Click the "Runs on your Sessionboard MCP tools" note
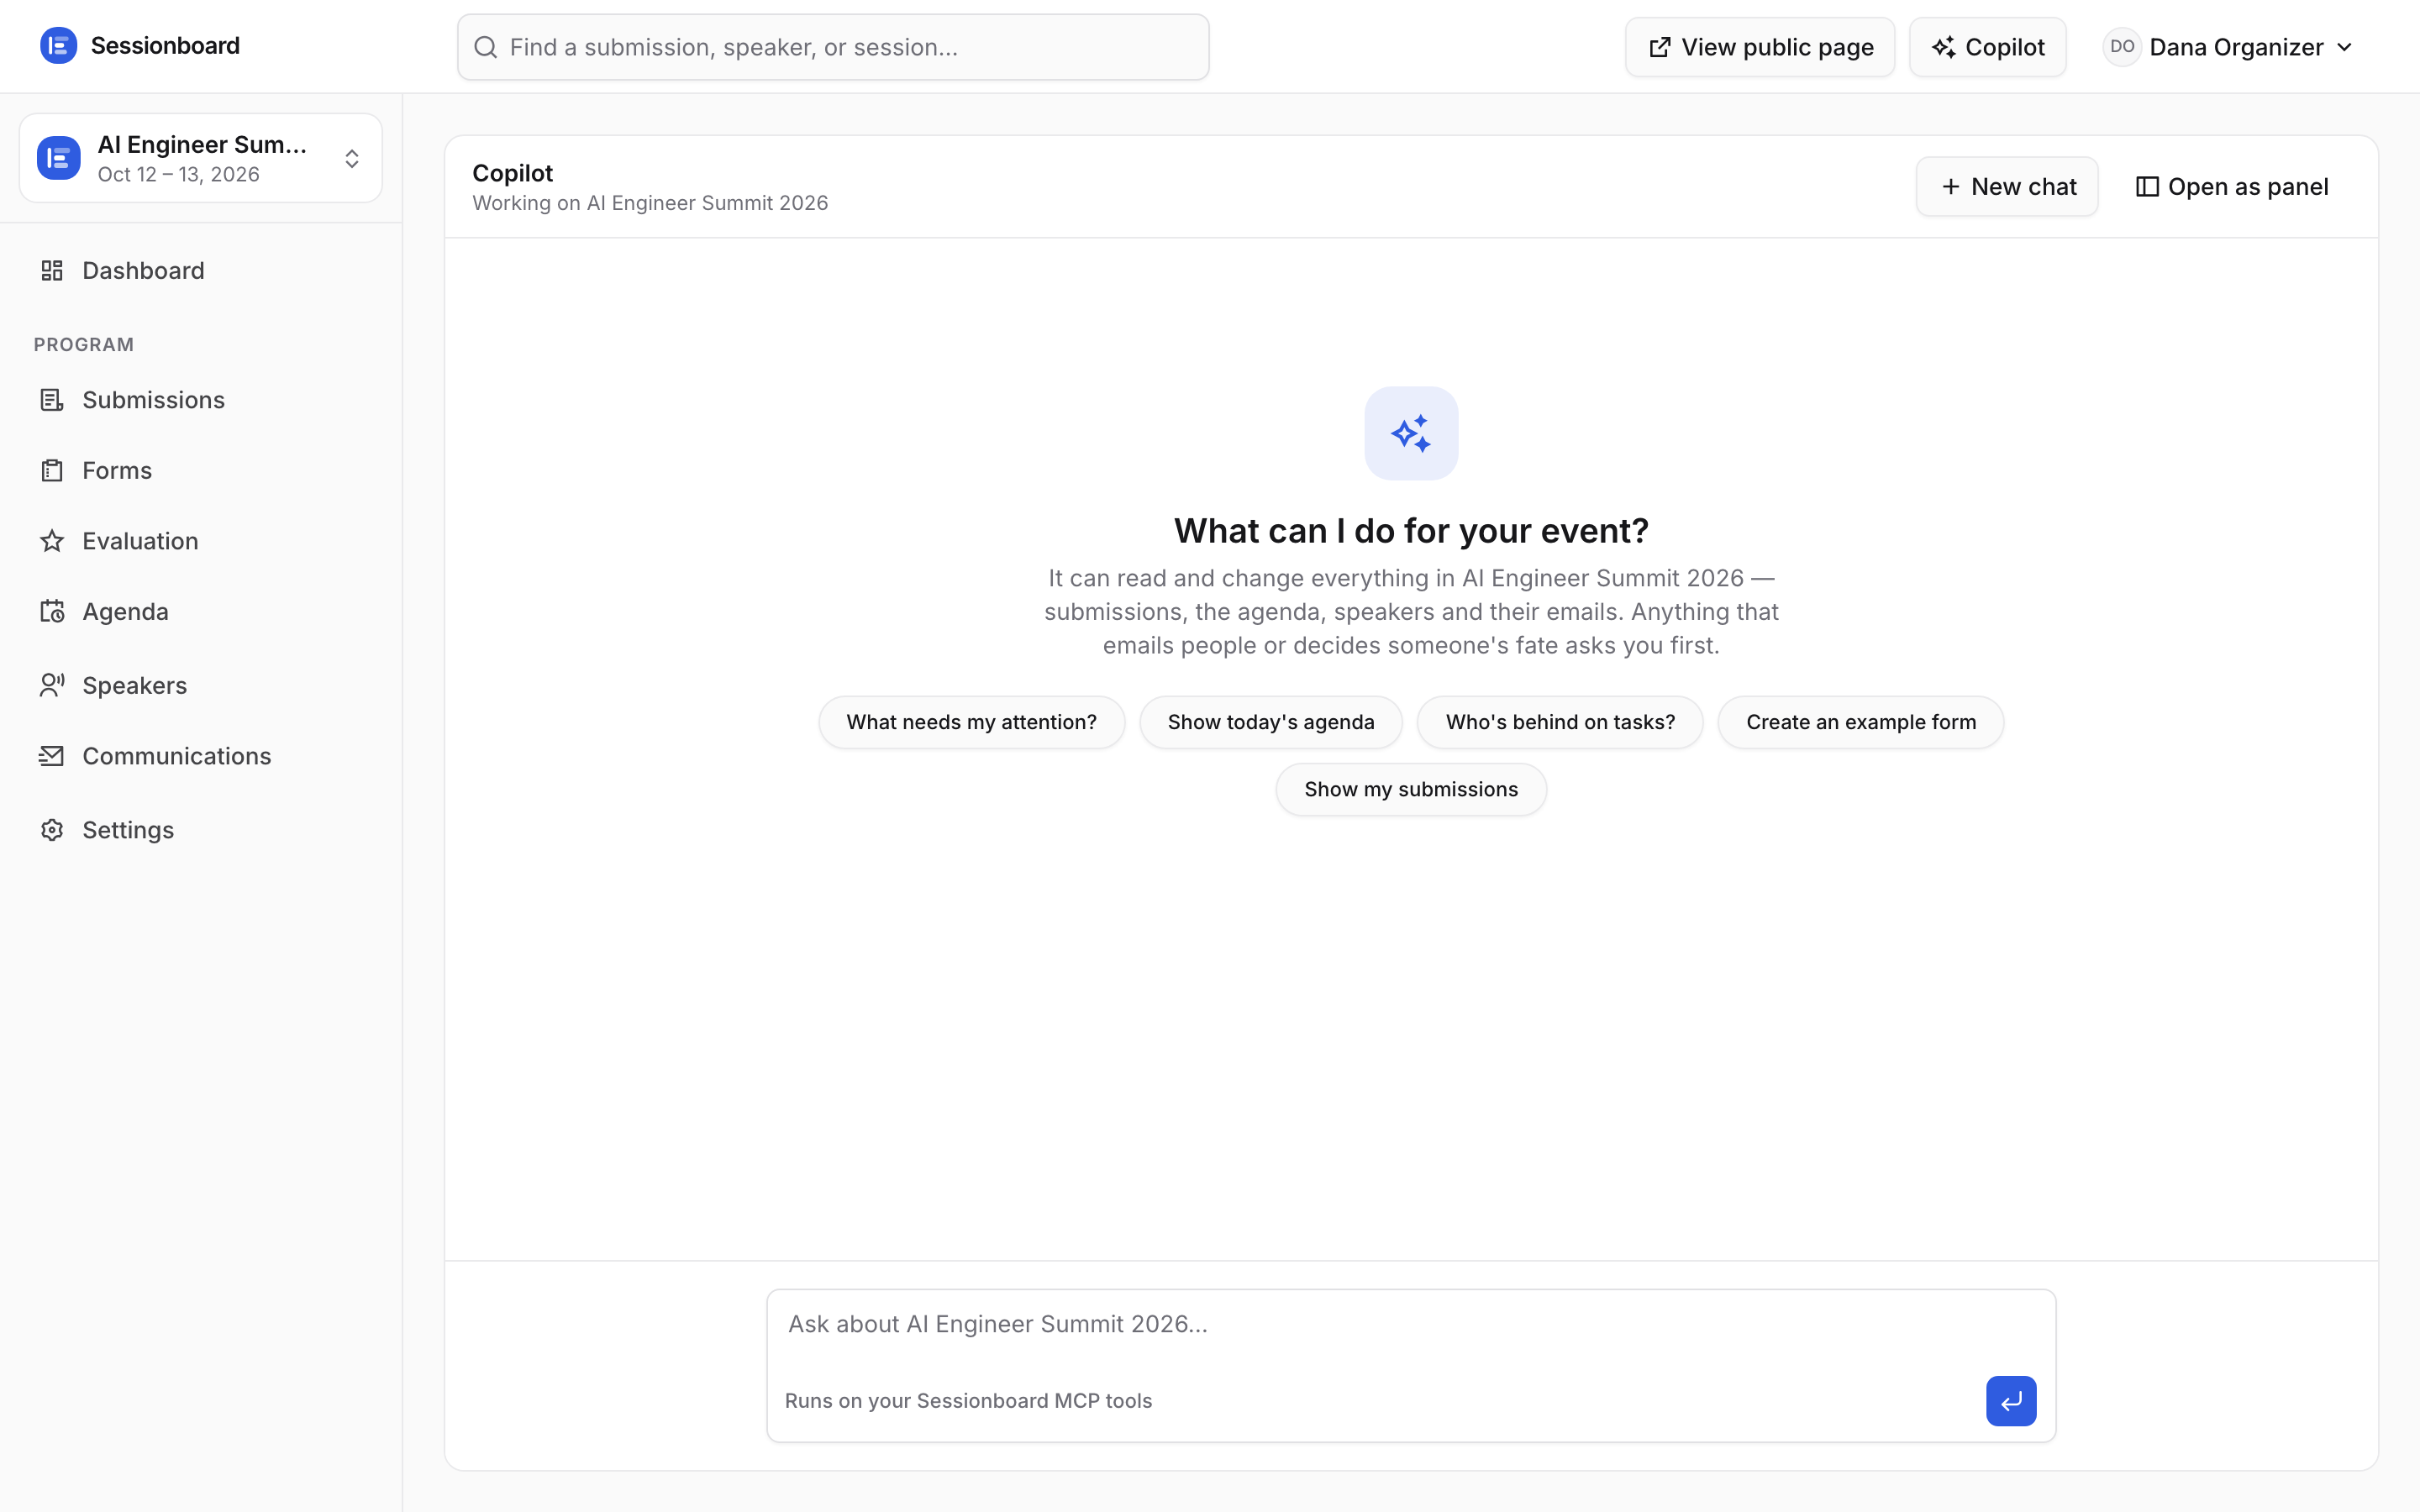 [968, 1401]
